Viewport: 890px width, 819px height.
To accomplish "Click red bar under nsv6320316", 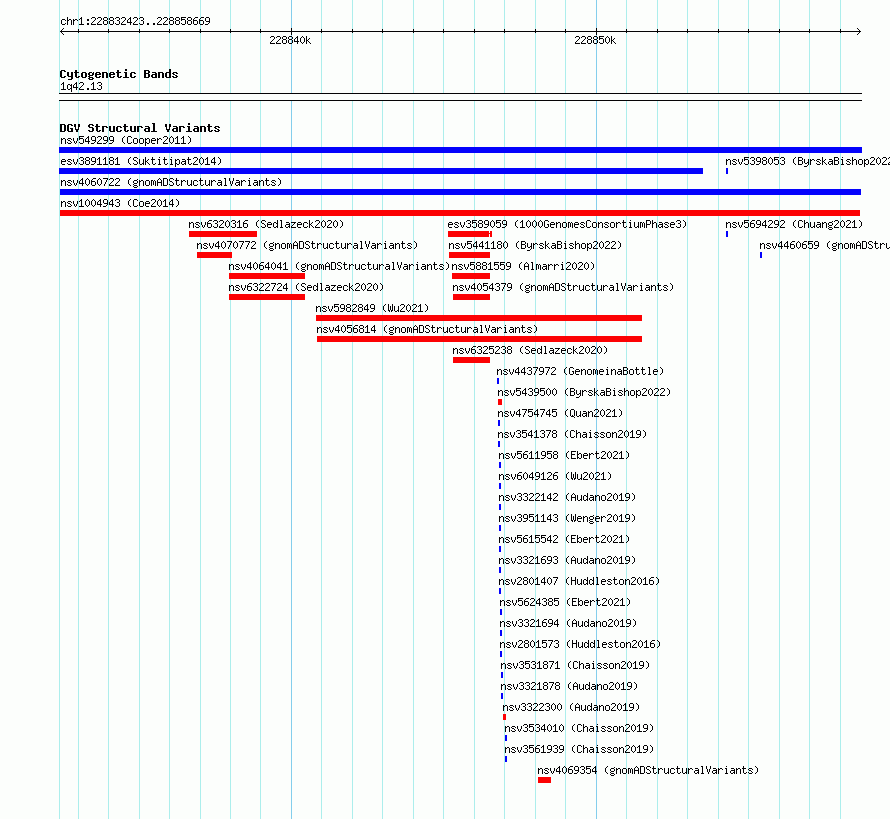I will [x=223, y=234].
